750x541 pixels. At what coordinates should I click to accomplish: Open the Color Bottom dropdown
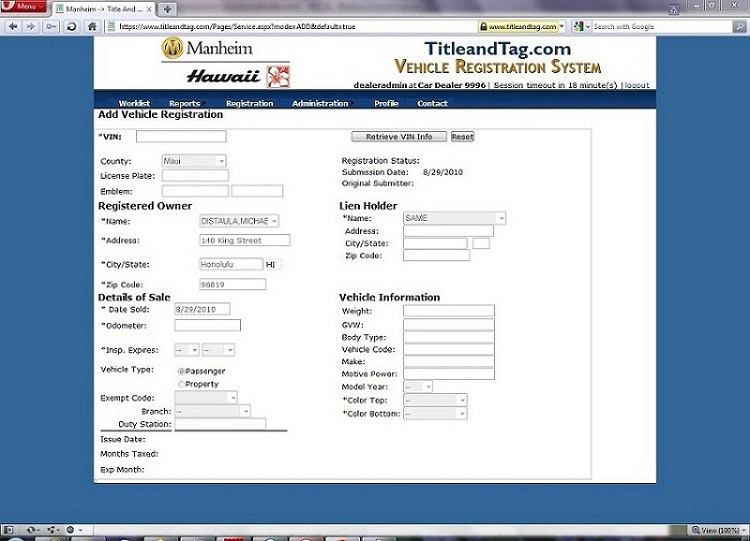click(435, 413)
